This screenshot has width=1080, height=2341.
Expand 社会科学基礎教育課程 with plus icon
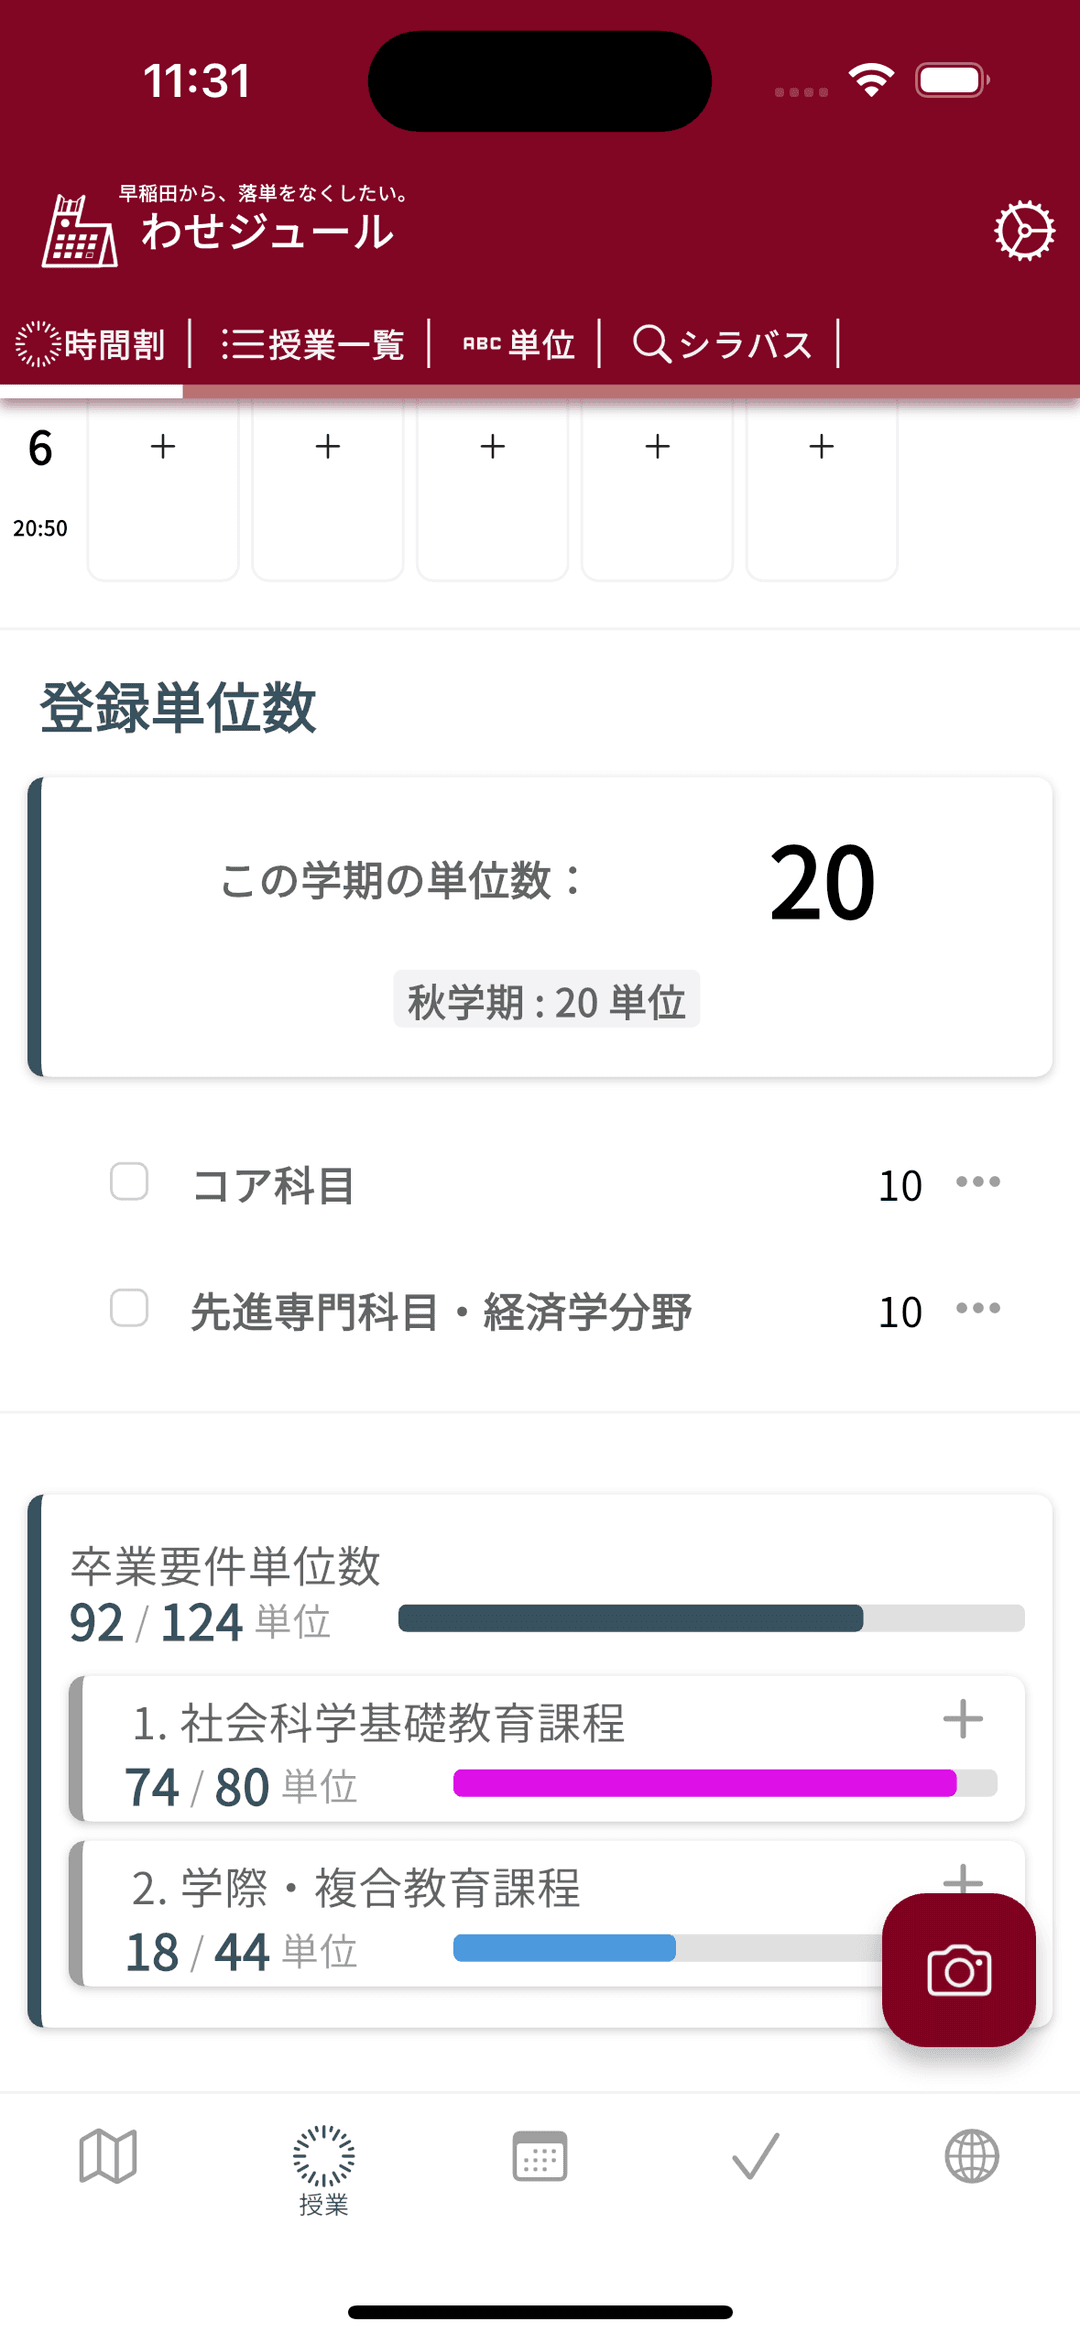tap(962, 1719)
